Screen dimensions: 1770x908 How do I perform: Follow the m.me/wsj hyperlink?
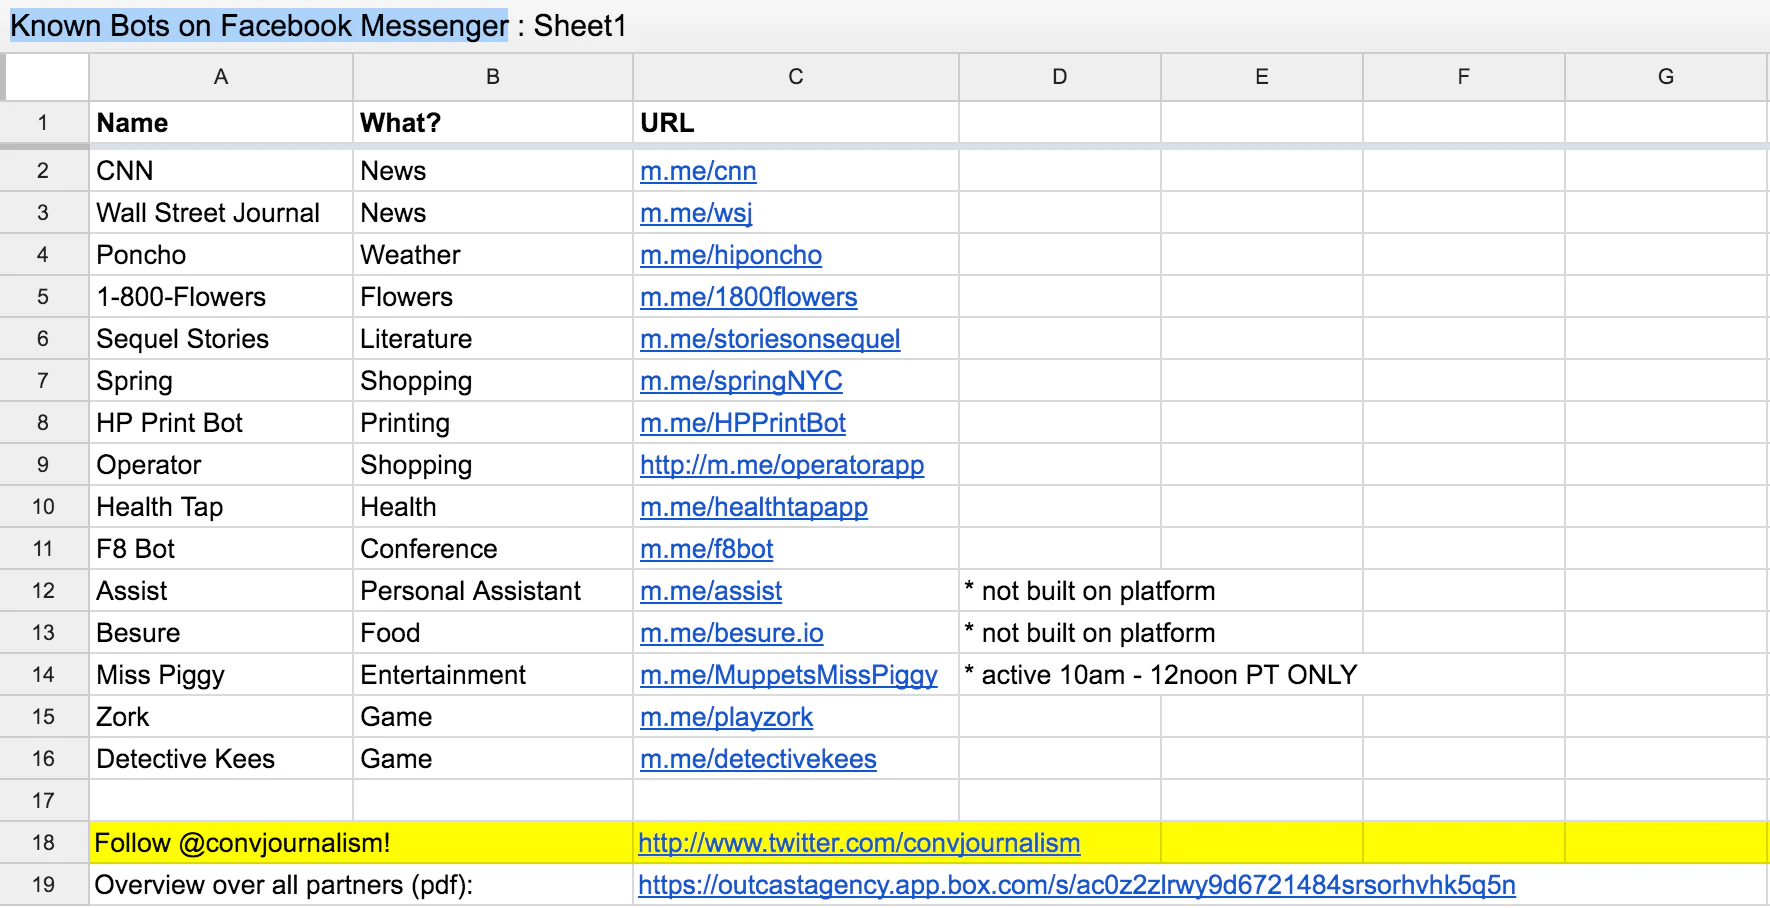tap(695, 212)
